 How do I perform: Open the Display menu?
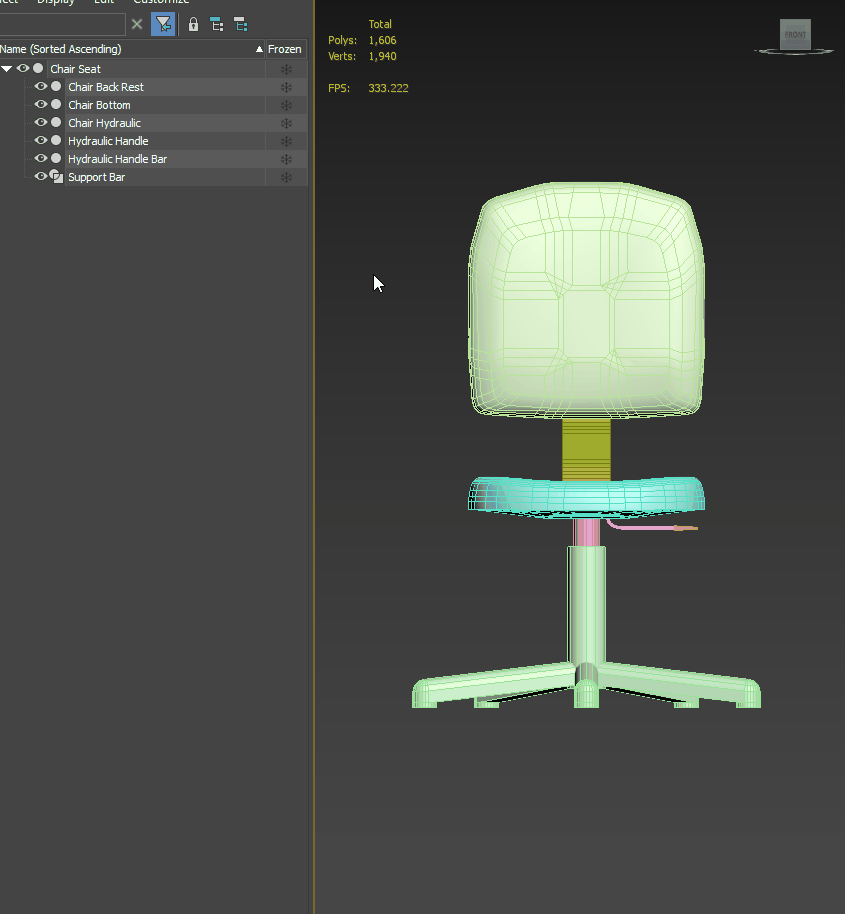(56, 3)
